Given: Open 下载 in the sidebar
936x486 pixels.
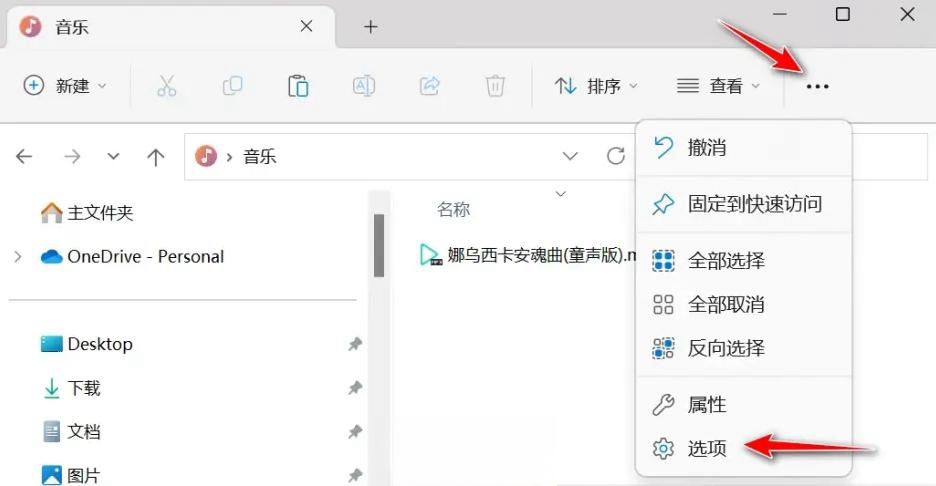Looking at the screenshot, I should point(72,388).
